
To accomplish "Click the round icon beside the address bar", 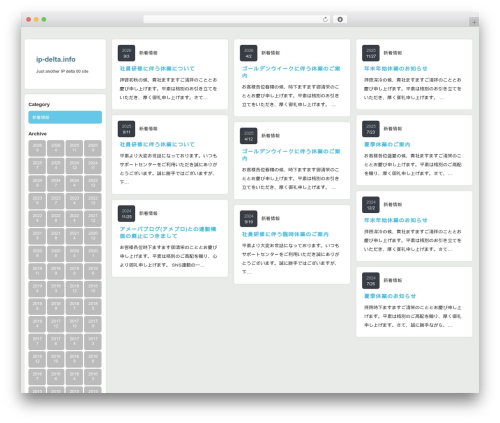I will (340, 20).
